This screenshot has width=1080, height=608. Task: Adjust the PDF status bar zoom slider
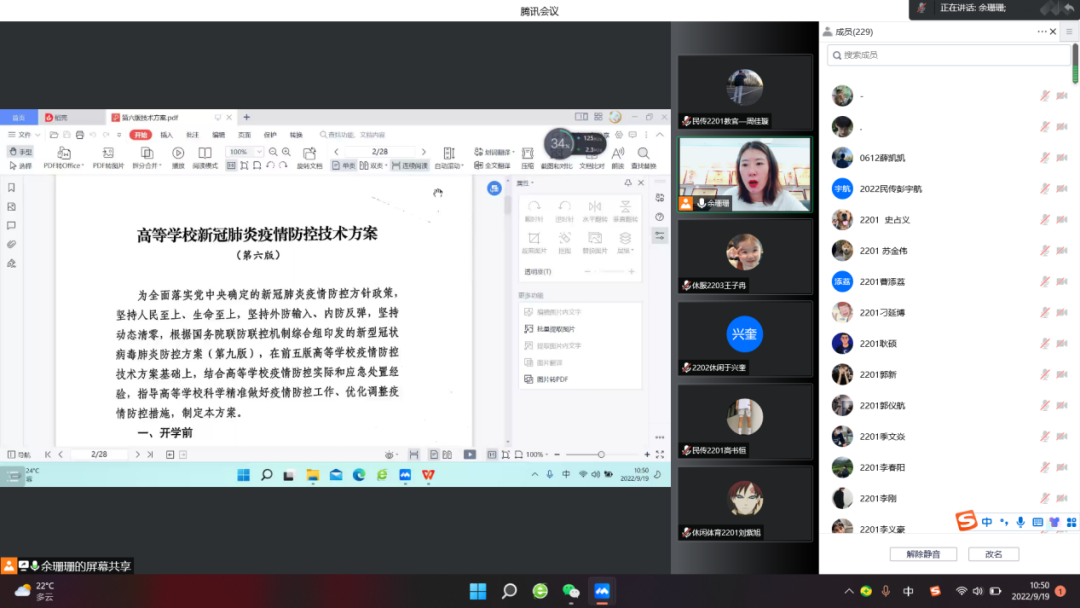coord(601,454)
